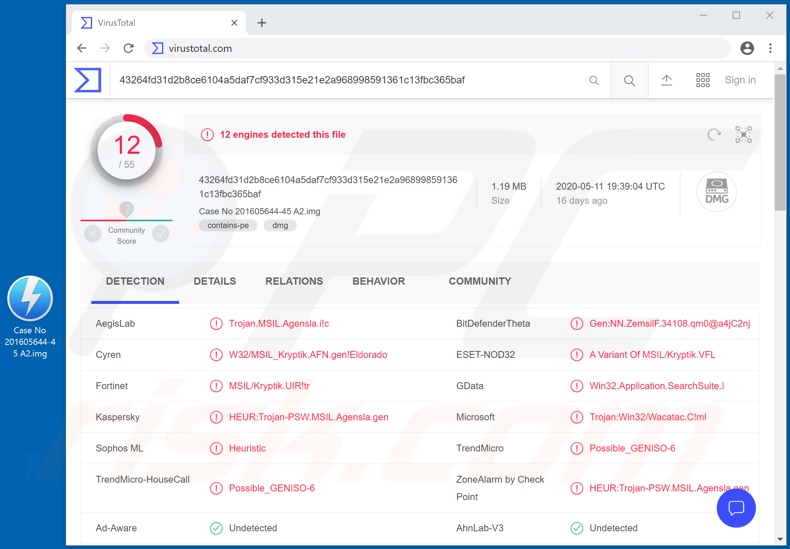
Task: Click the TrendMicro Possible_GENISO-6 result
Action: pyautogui.click(x=632, y=448)
